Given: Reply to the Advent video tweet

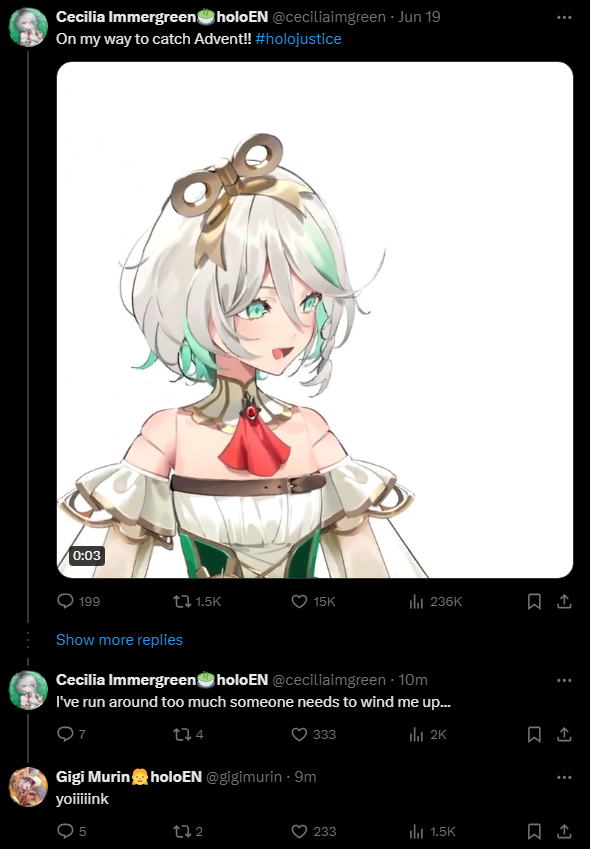Looking at the screenshot, I should click(x=65, y=601).
